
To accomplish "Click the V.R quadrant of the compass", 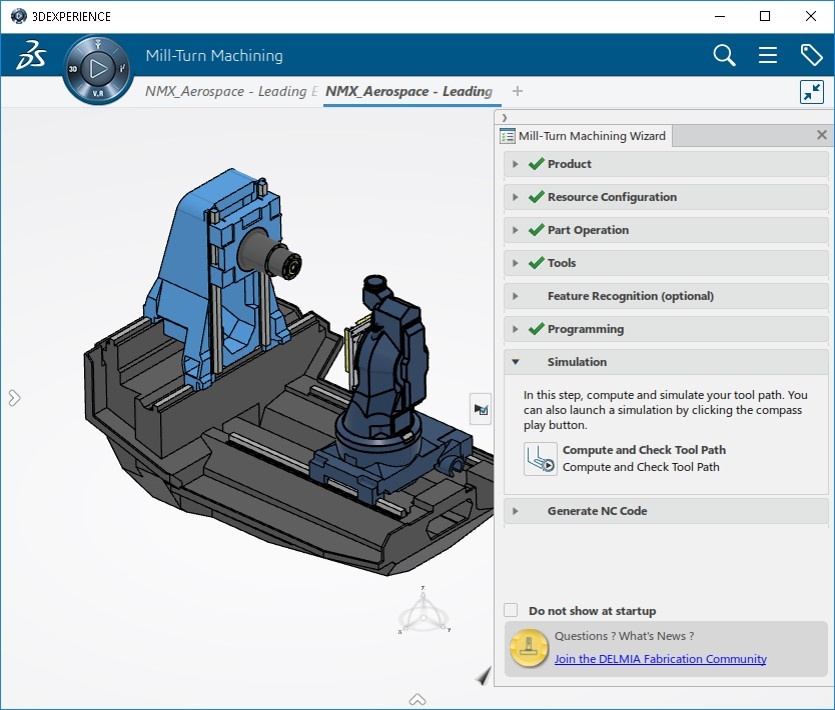I will (x=98, y=94).
